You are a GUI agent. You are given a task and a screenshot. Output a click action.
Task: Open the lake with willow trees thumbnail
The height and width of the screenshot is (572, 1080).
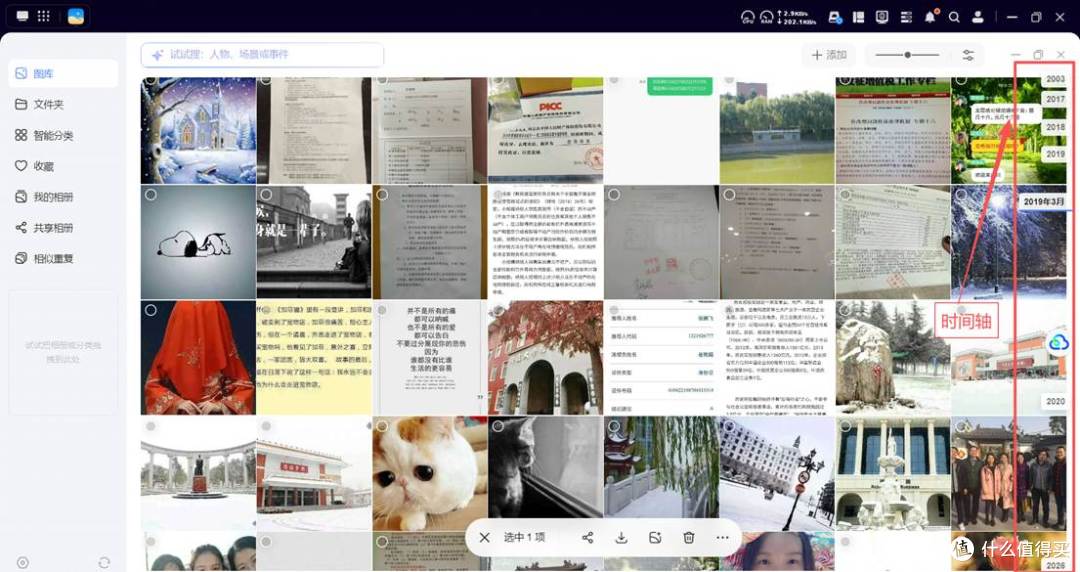777,130
